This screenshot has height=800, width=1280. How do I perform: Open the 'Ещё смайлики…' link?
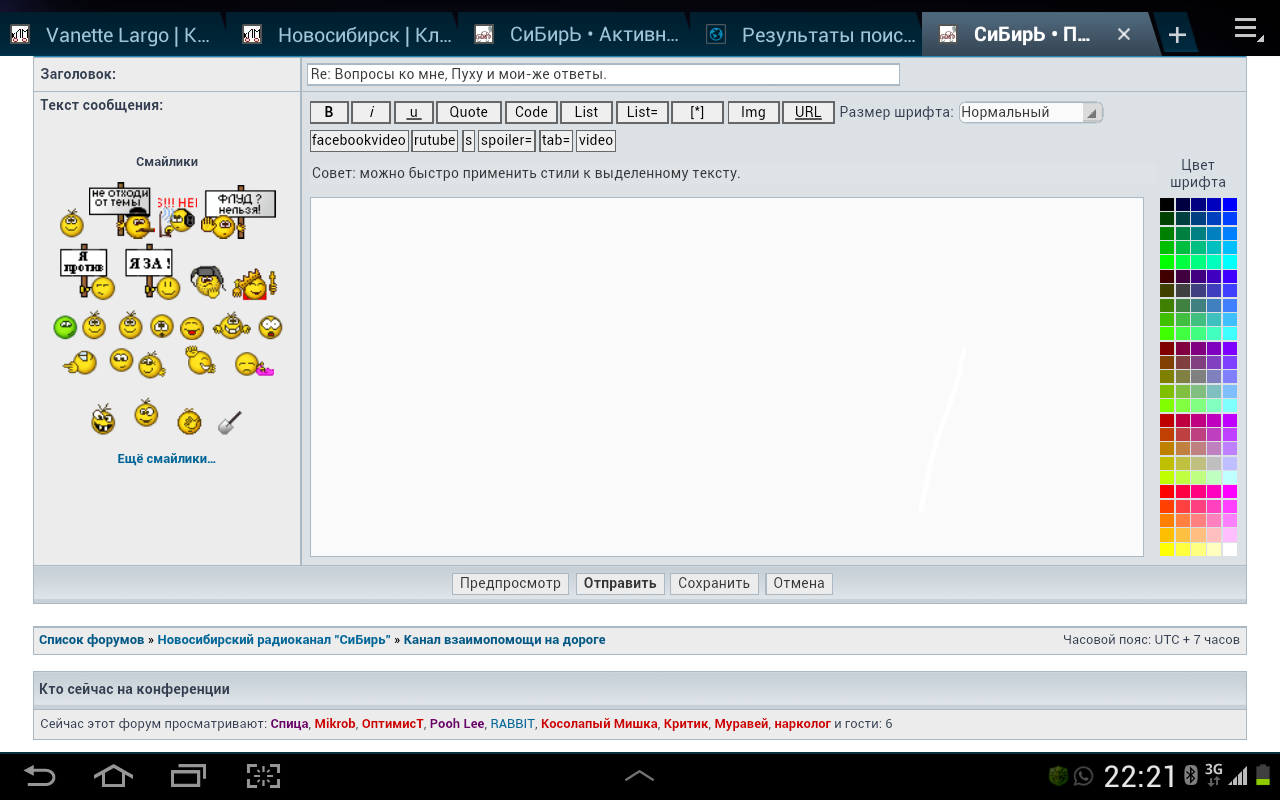tap(166, 459)
